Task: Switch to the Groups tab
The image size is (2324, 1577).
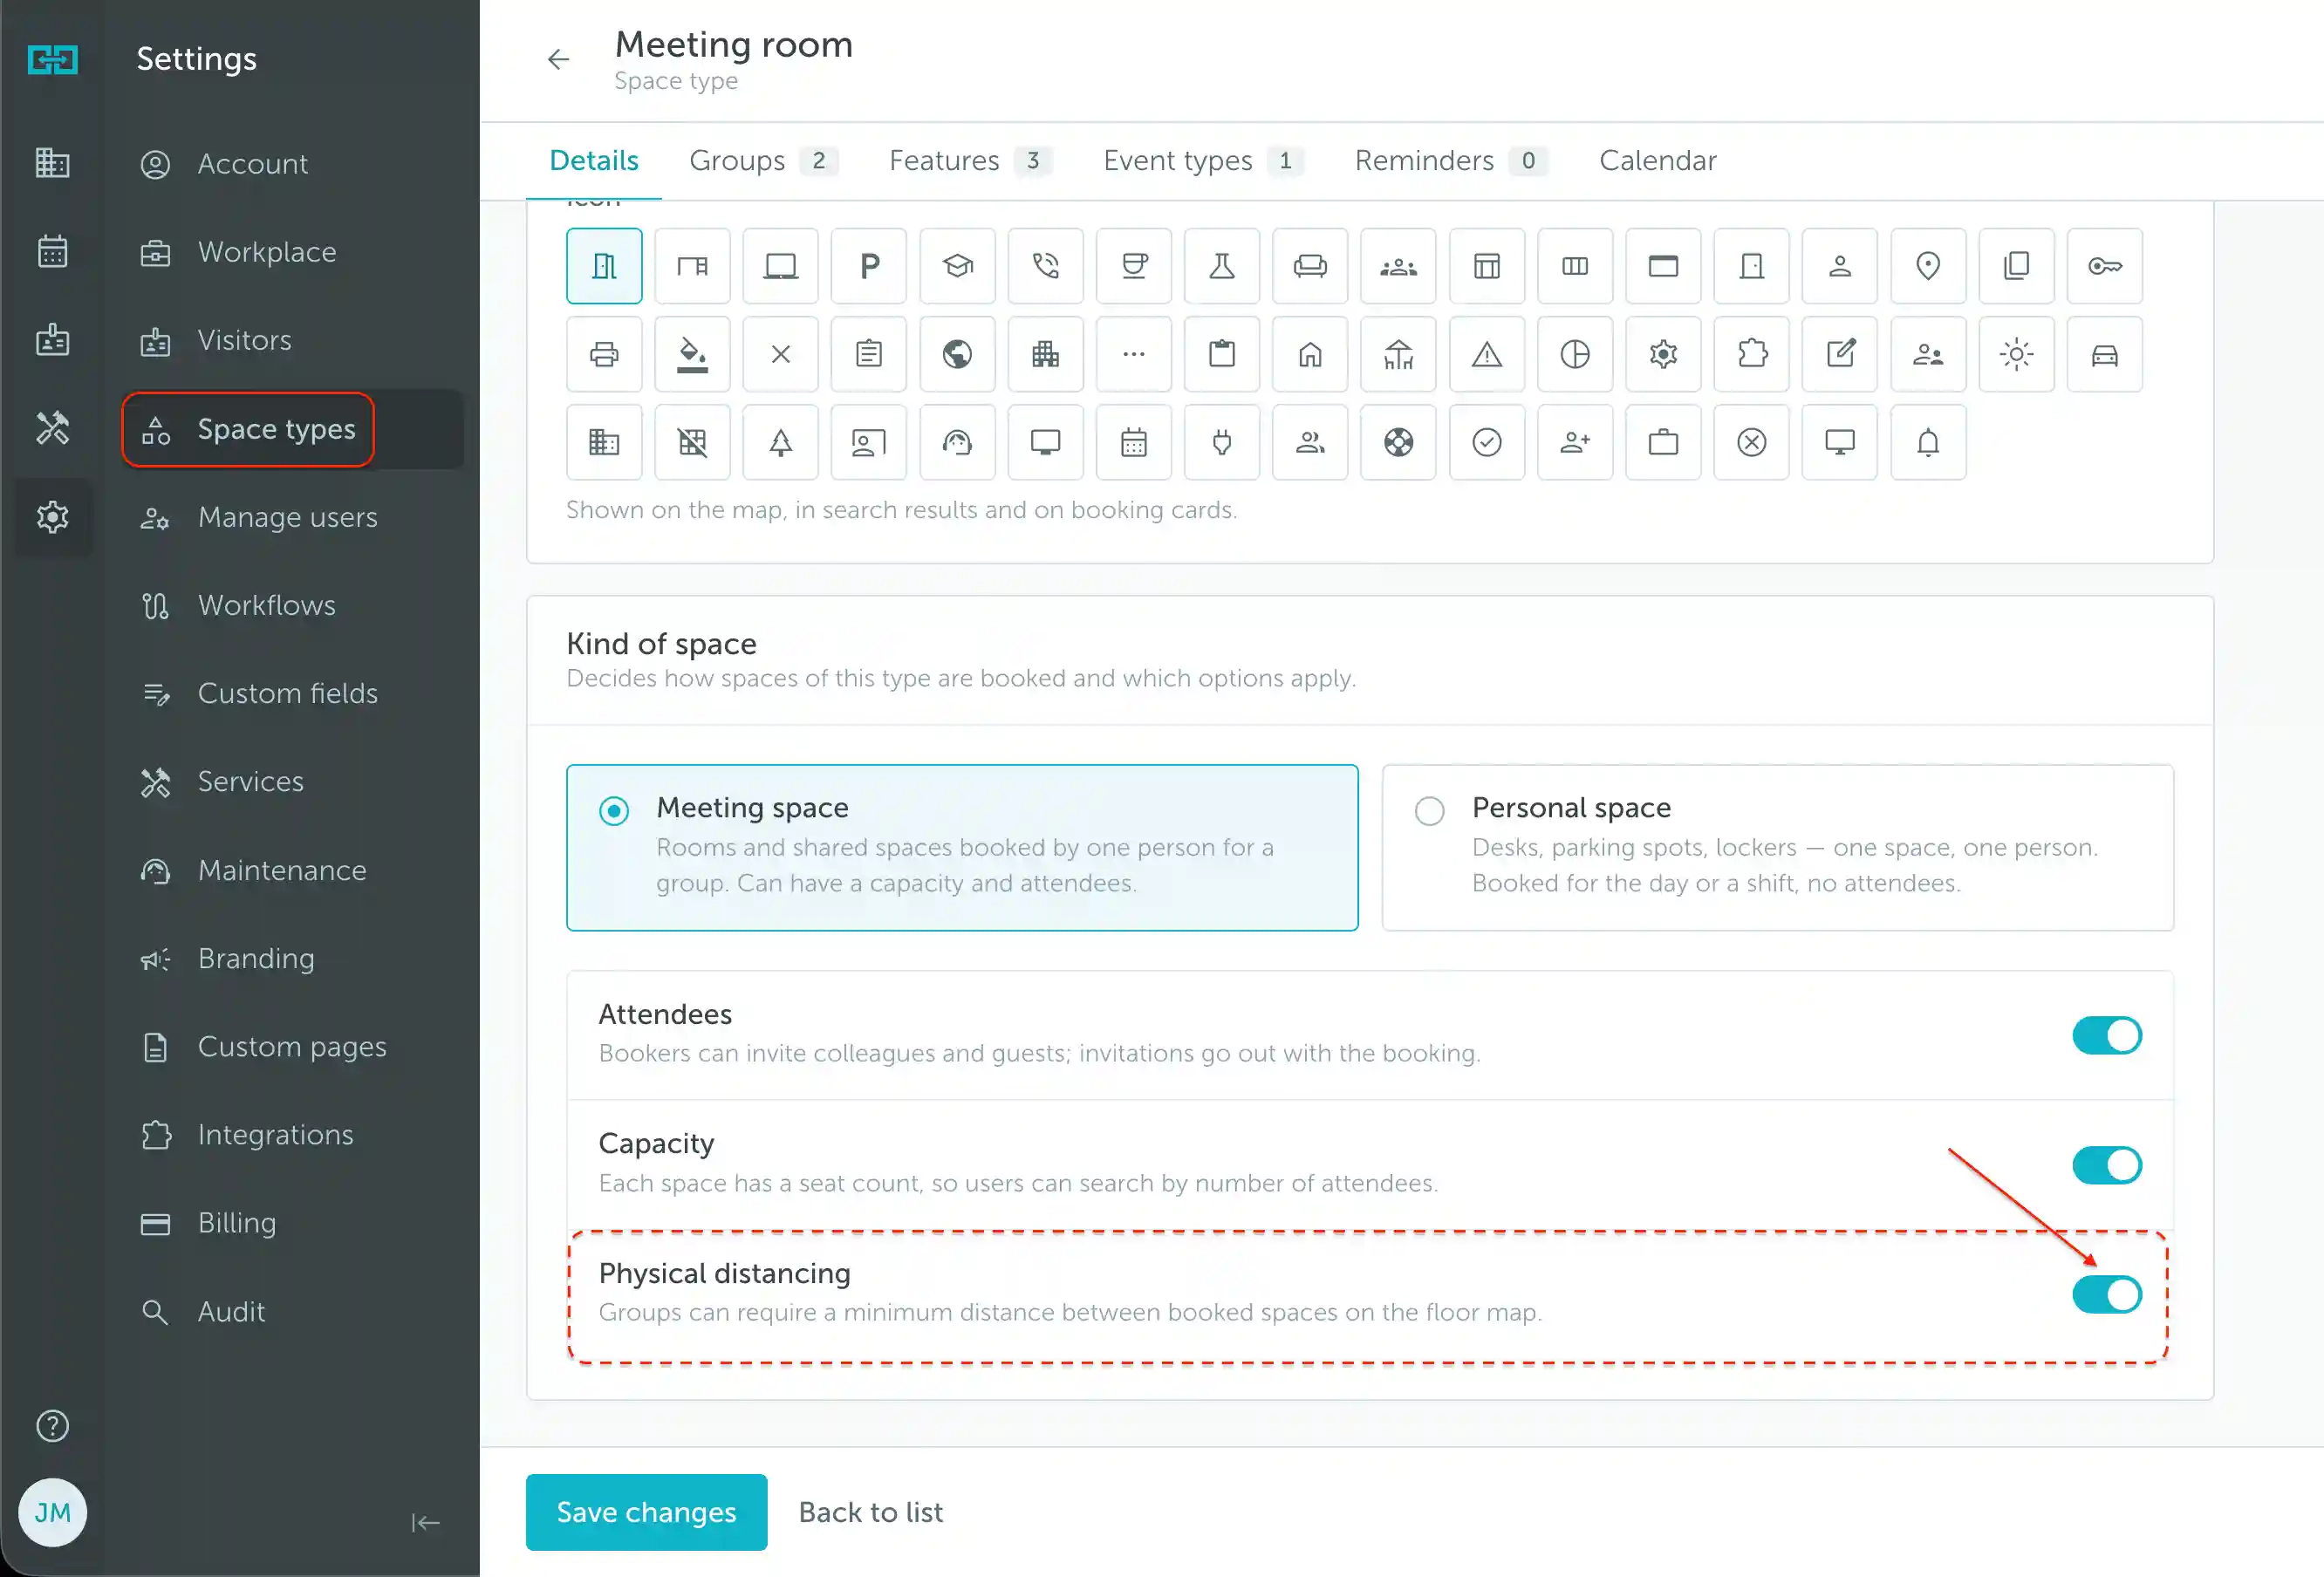Action: (x=763, y=161)
